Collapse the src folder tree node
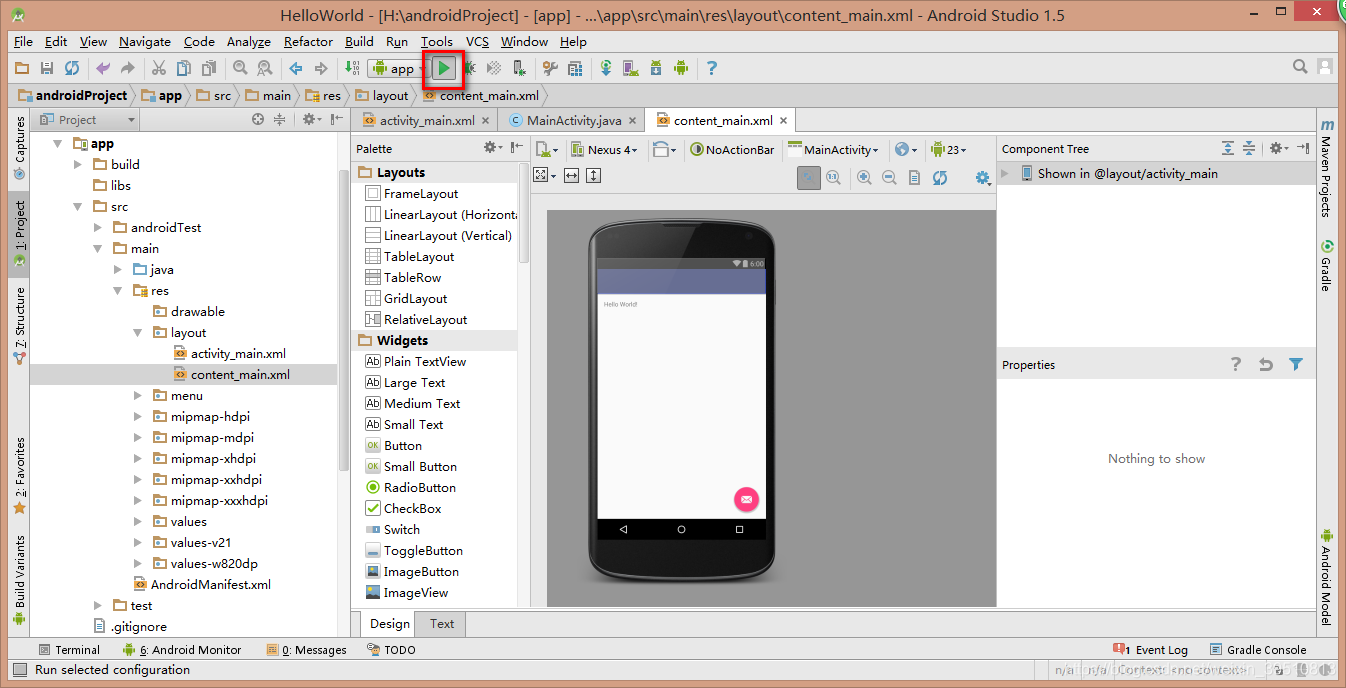 click(x=78, y=207)
